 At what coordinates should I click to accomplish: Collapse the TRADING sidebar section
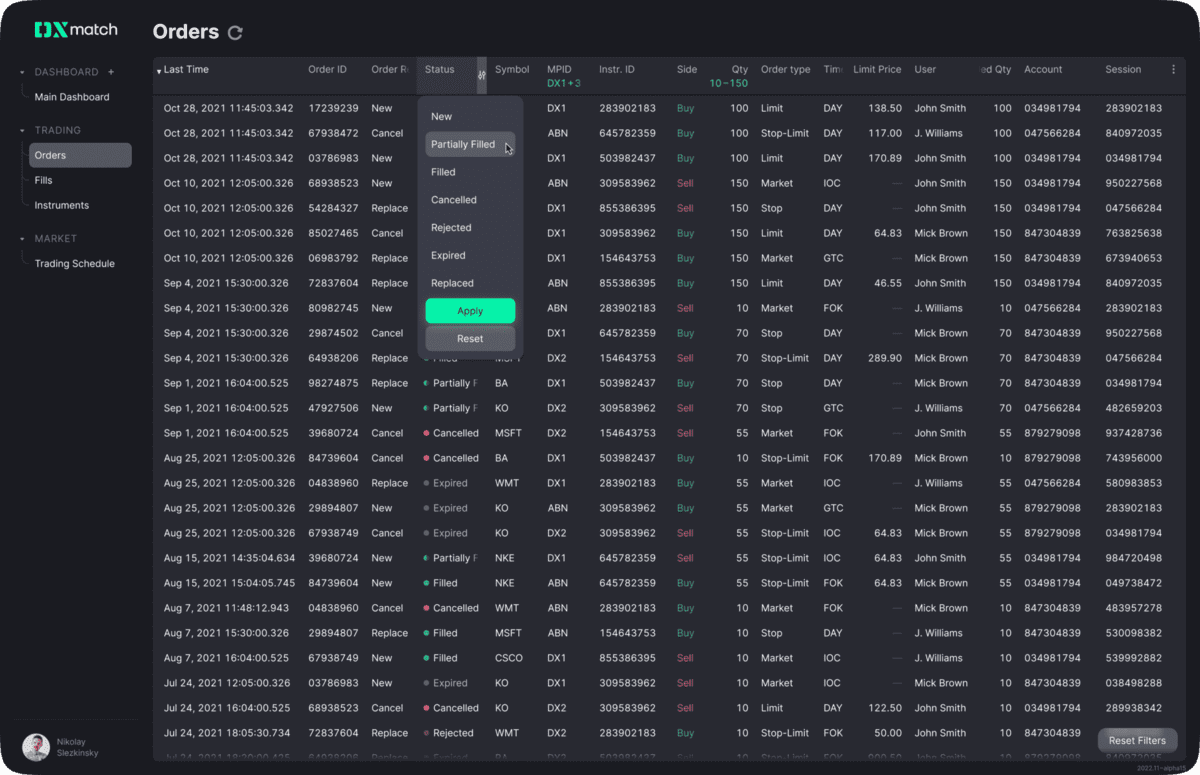[x=22, y=130]
